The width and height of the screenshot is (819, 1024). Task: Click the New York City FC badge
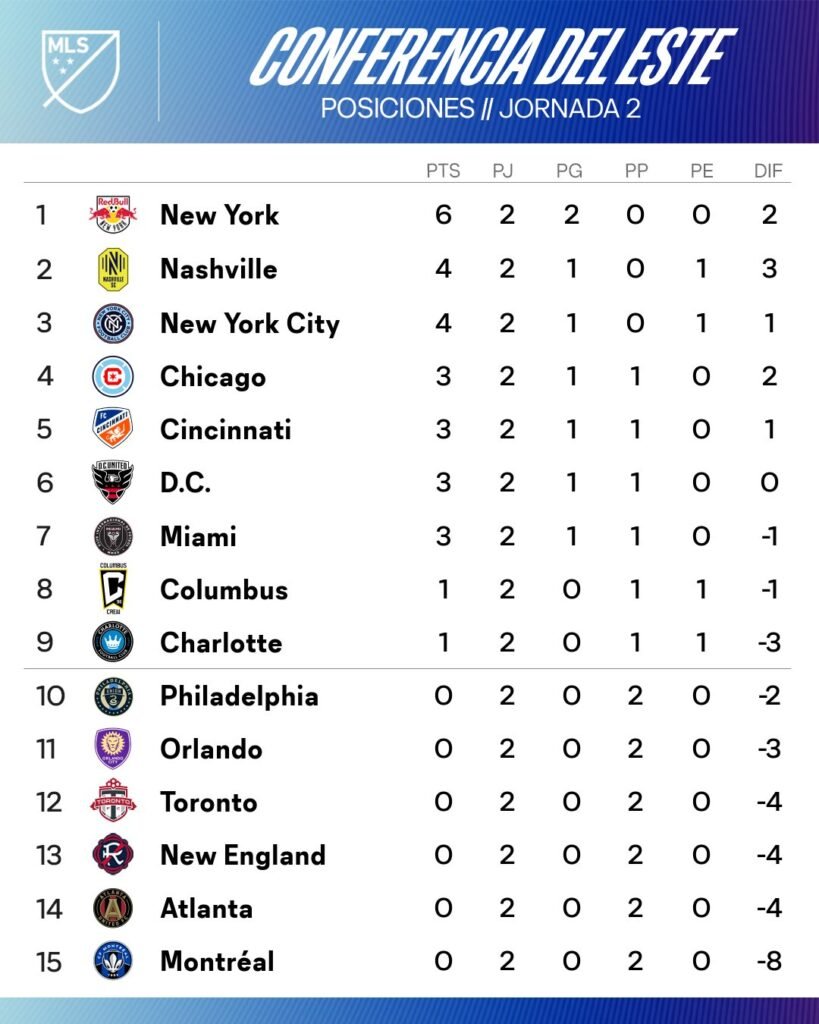pyautogui.click(x=113, y=322)
